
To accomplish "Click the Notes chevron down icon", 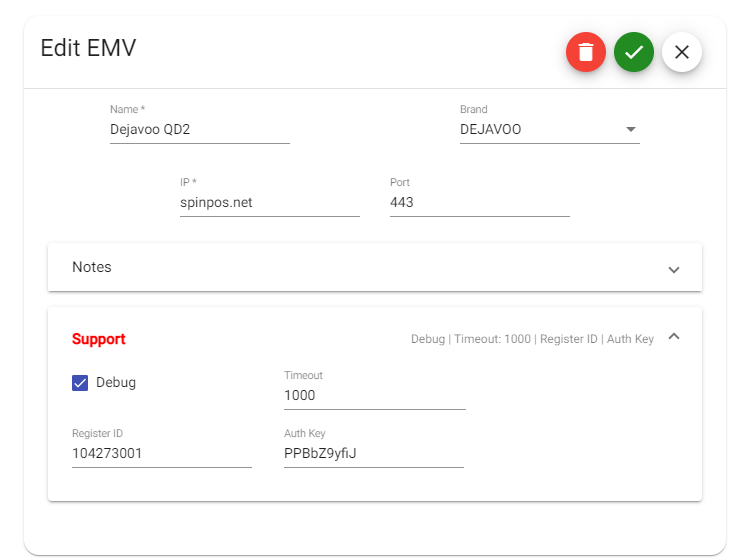I will (x=674, y=270).
